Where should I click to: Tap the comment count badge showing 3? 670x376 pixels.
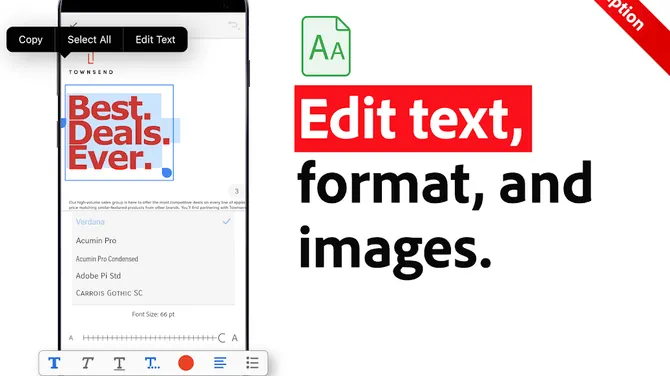tap(236, 191)
